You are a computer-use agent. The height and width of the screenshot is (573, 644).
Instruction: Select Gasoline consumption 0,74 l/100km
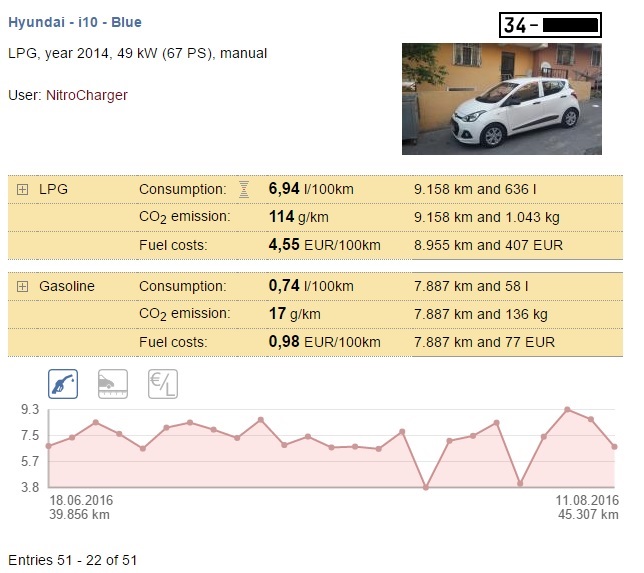coord(311,286)
